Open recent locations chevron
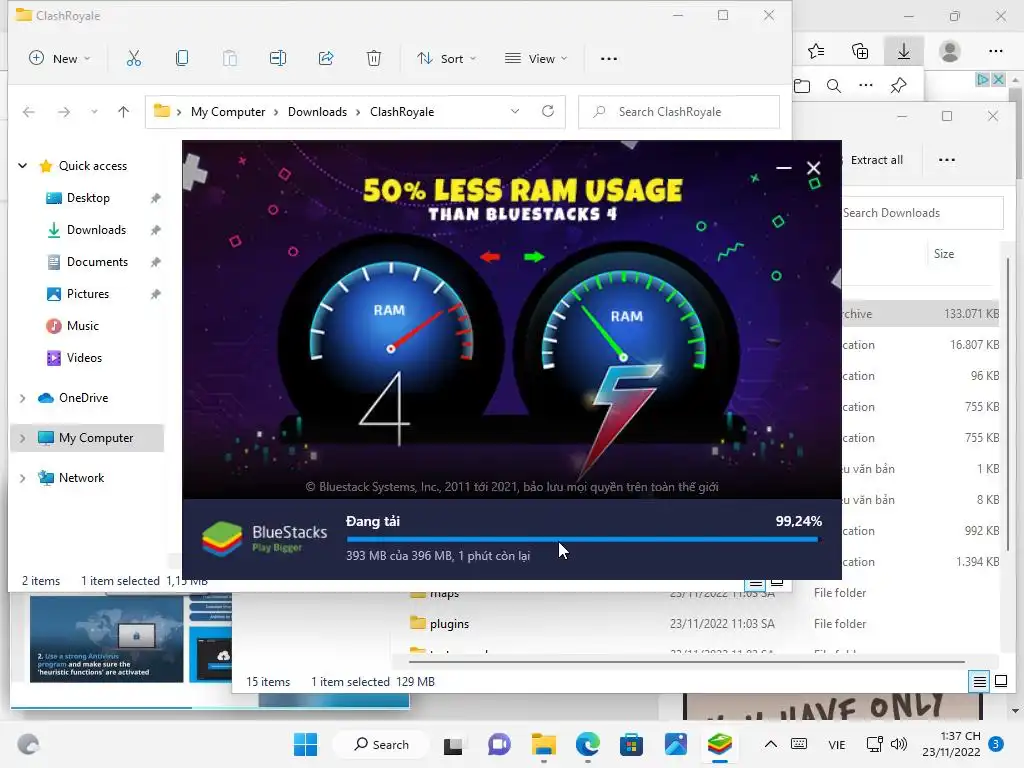The width and height of the screenshot is (1024, 768). [95, 112]
